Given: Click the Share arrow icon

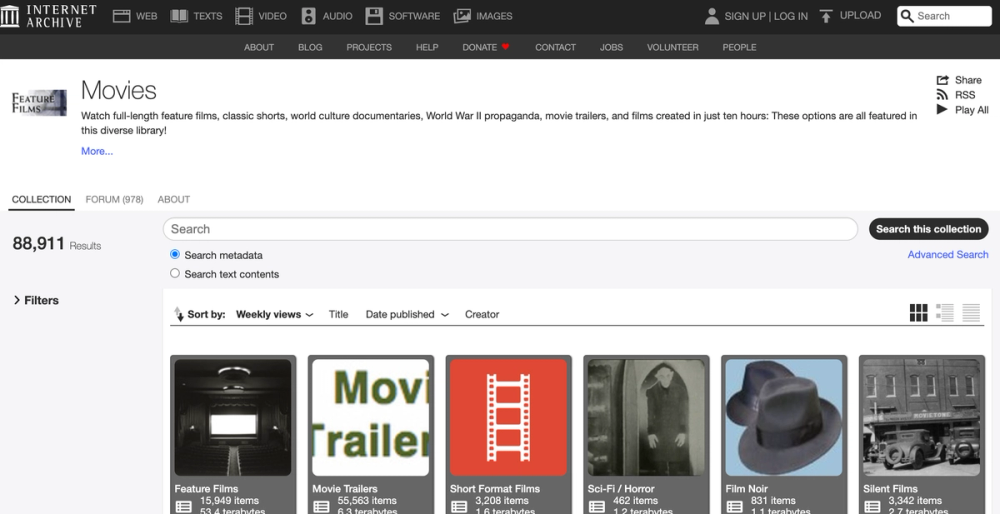Looking at the screenshot, I should (x=943, y=80).
